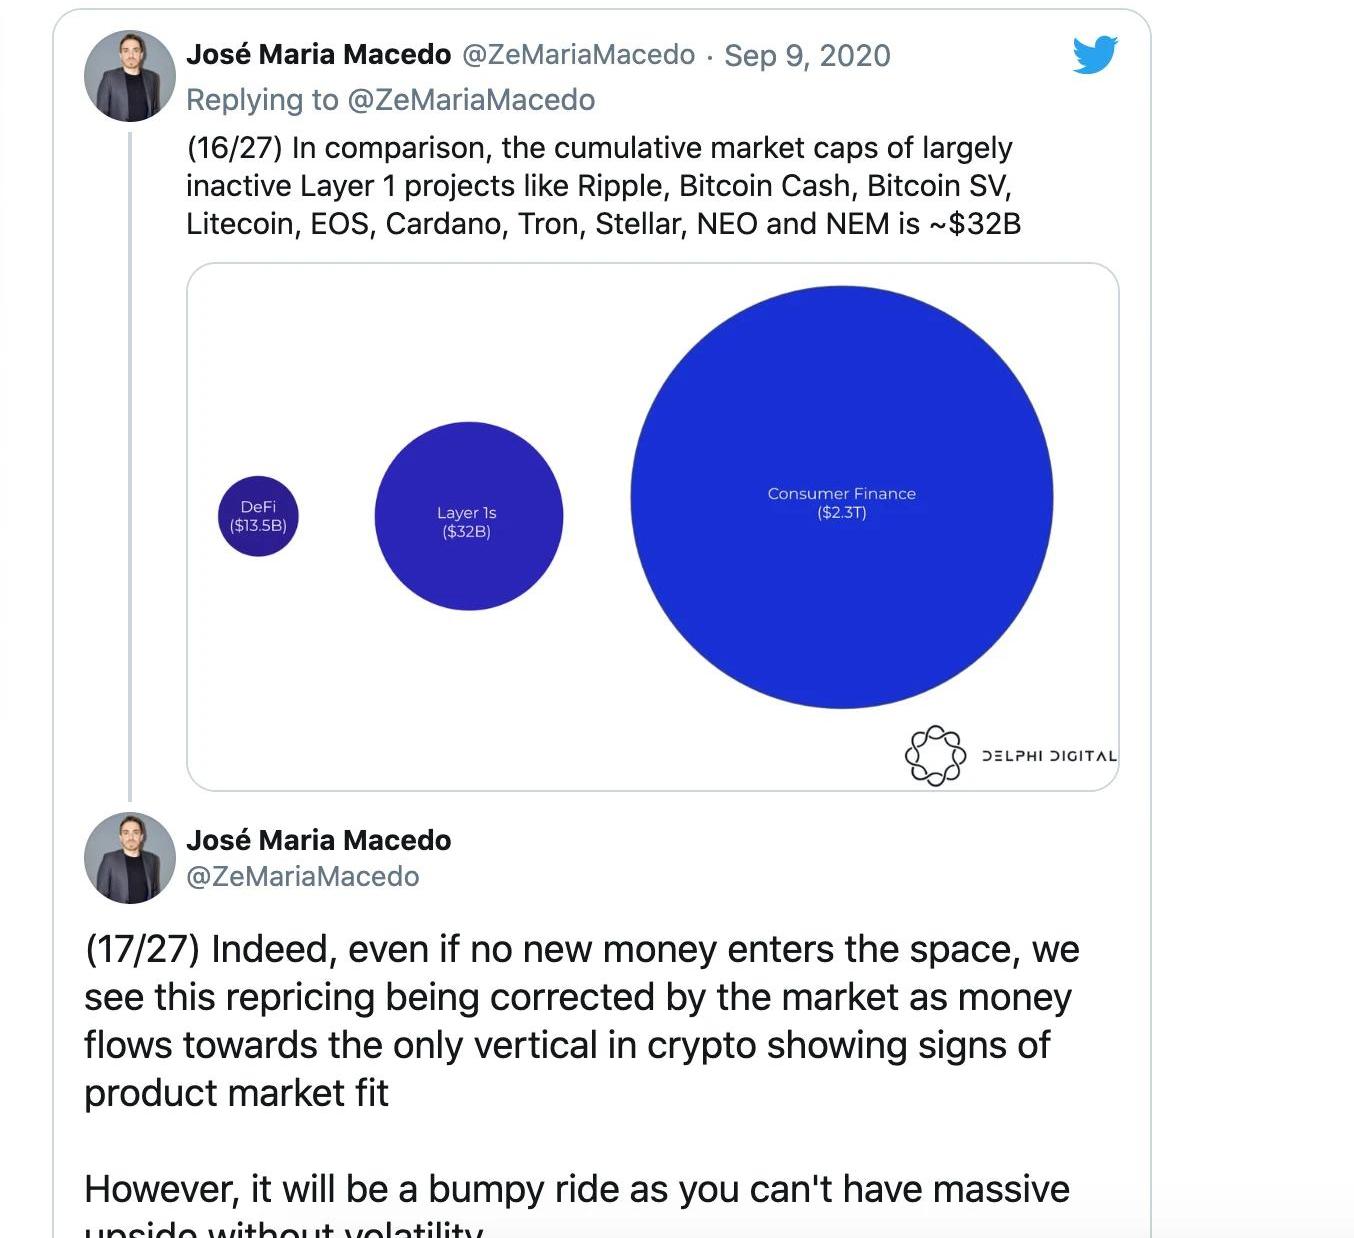Select the DeFi ($13.5B) bubble
The image size is (1354, 1238).
(x=258, y=516)
